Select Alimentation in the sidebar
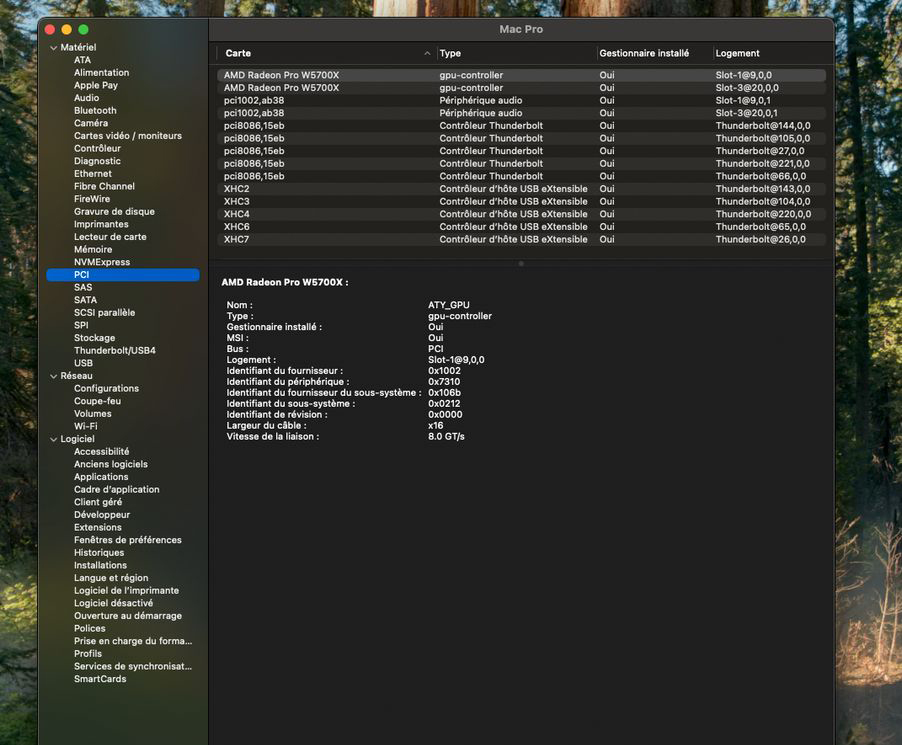 [101, 72]
